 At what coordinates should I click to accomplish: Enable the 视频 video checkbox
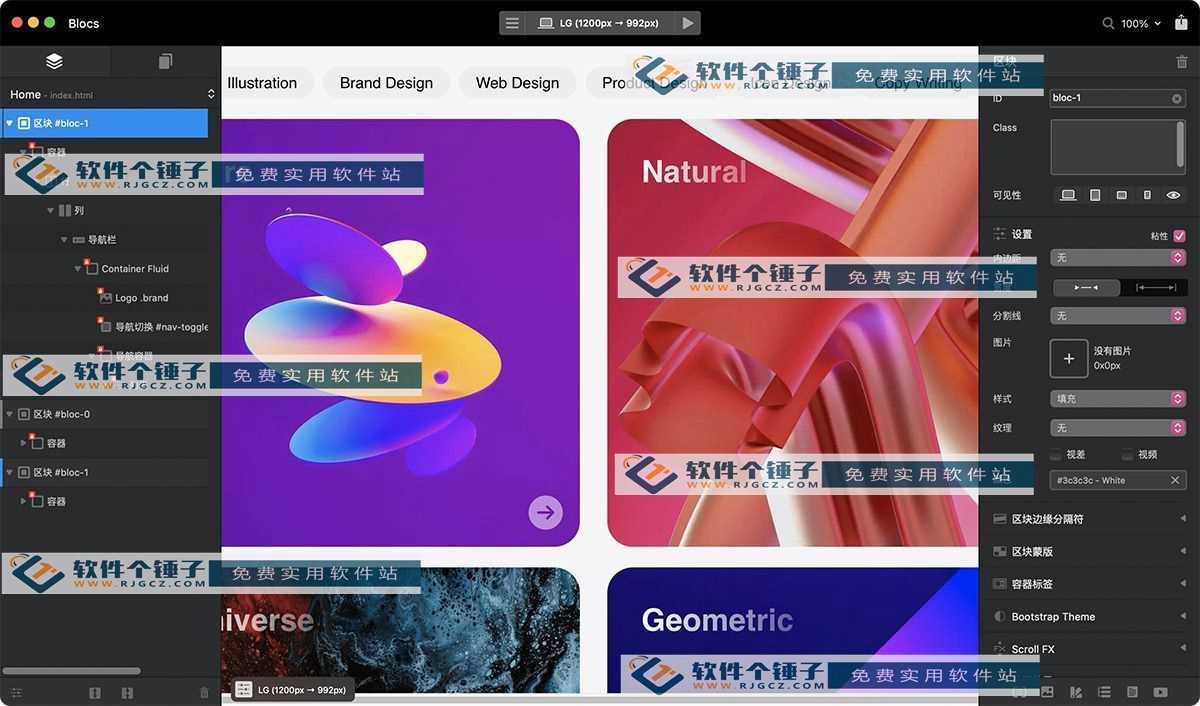tap(1128, 455)
